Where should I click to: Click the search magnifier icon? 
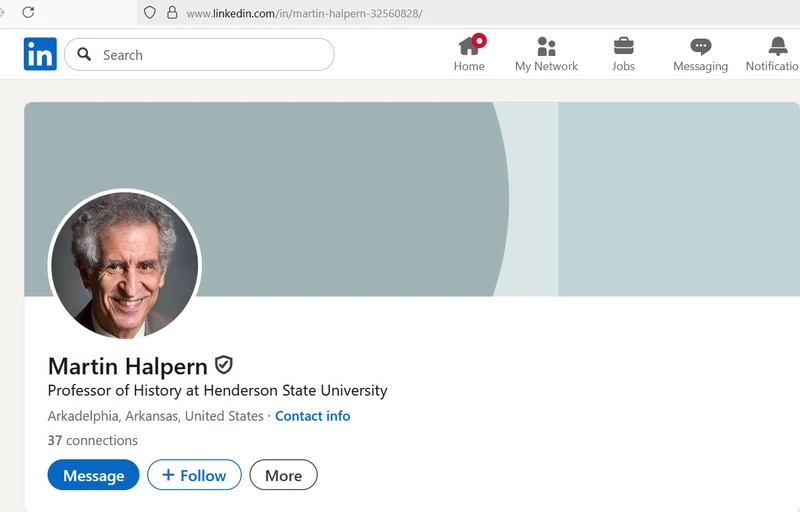pos(84,55)
